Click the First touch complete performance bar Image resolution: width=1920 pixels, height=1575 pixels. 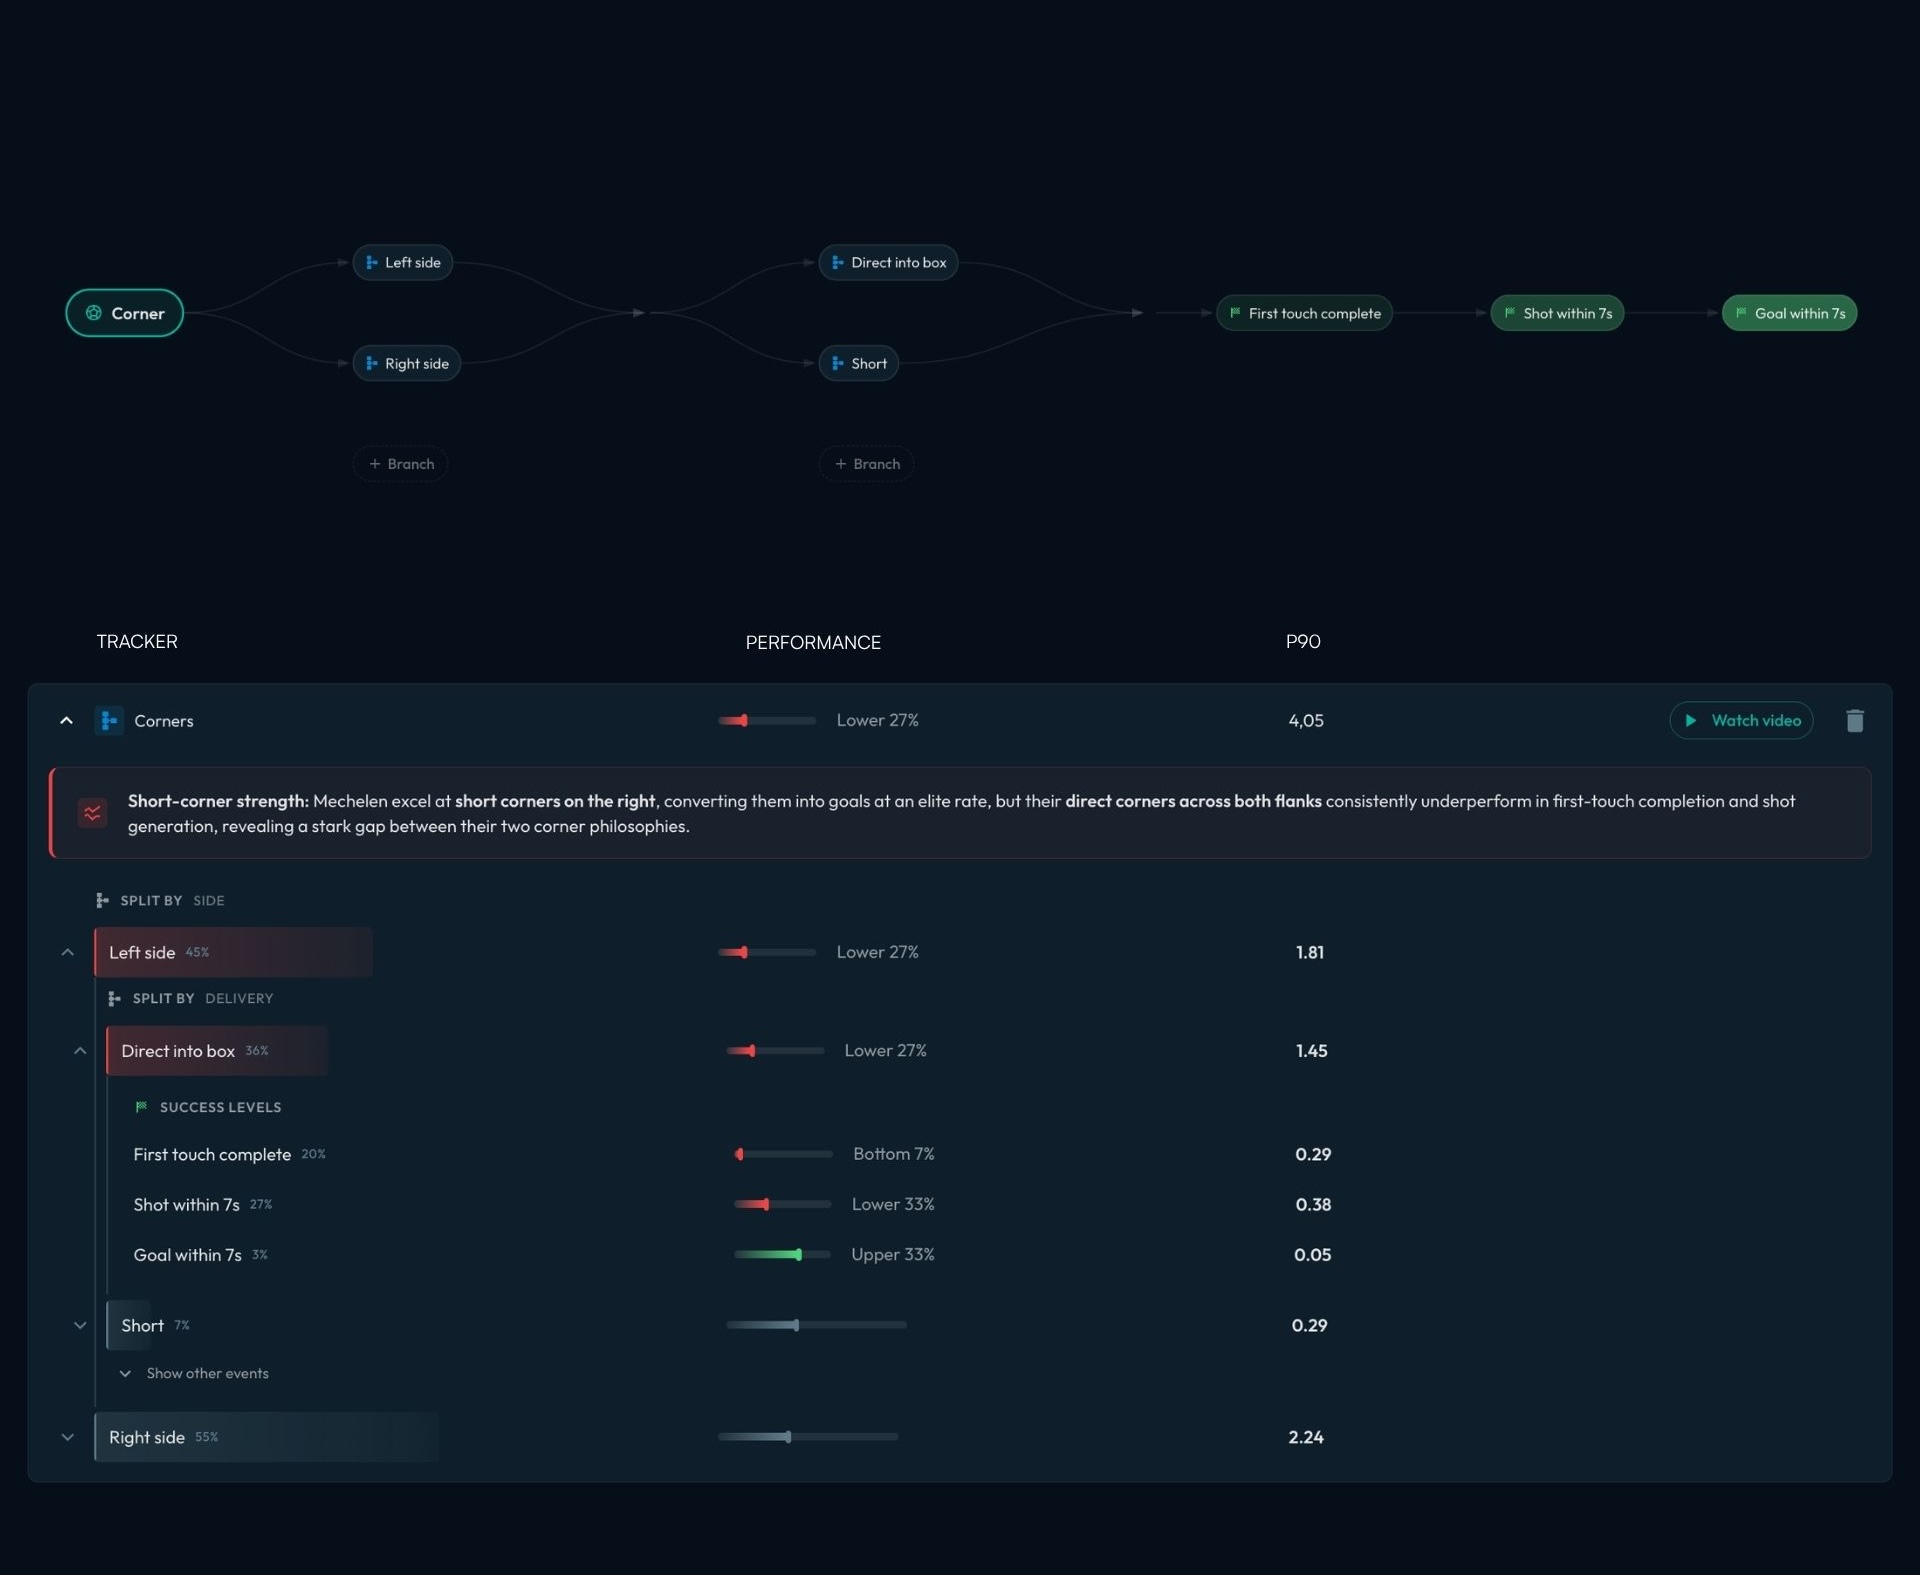tap(783, 1154)
